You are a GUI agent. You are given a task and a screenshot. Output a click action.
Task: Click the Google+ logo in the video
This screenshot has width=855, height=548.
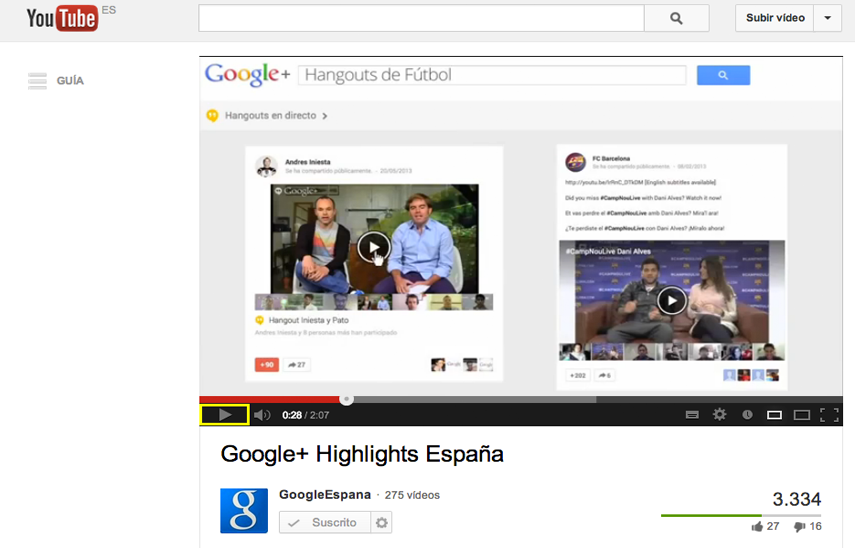click(x=248, y=75)
